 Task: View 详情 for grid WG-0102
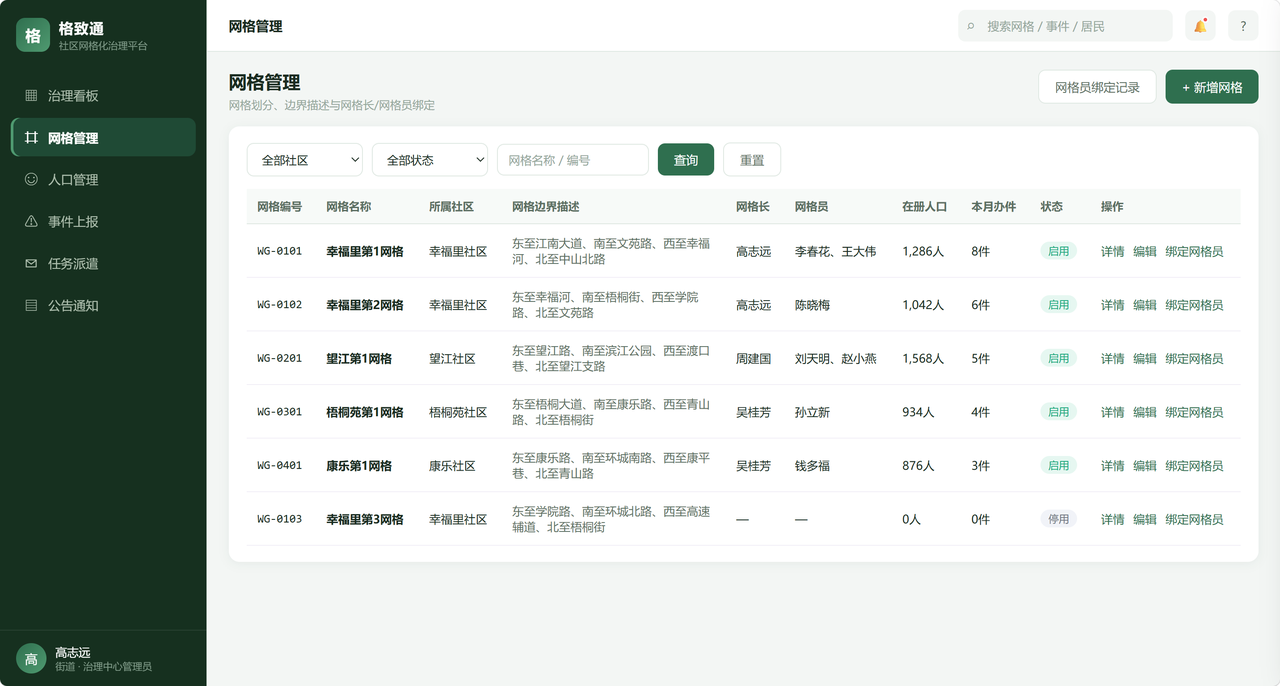(x=1113, y=305)
